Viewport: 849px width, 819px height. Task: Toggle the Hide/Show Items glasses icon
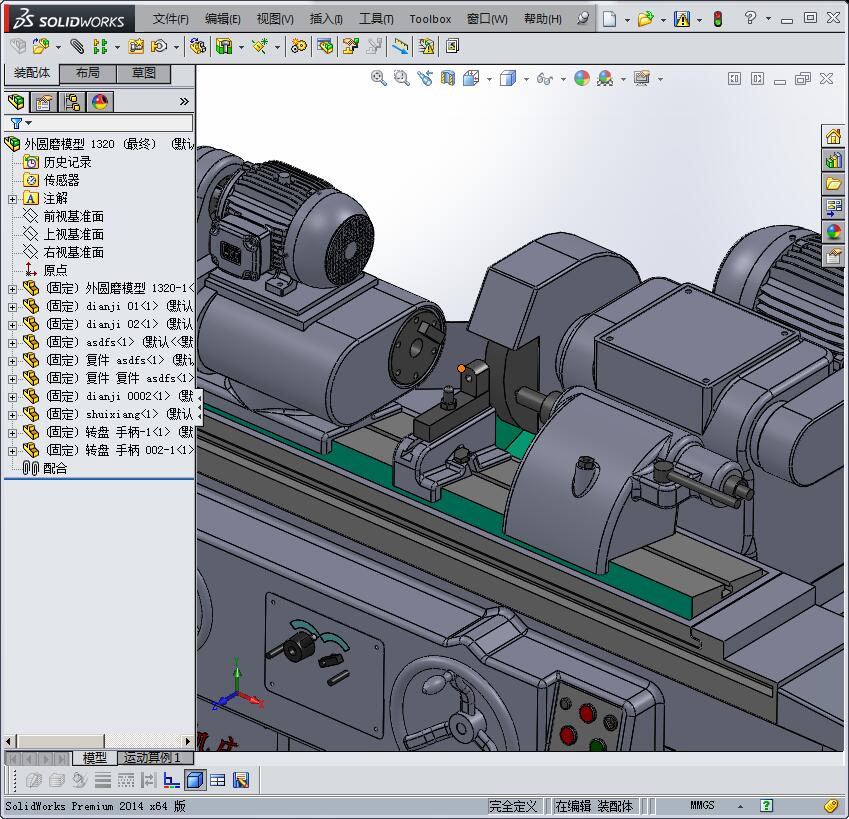(x=544, y=78)
